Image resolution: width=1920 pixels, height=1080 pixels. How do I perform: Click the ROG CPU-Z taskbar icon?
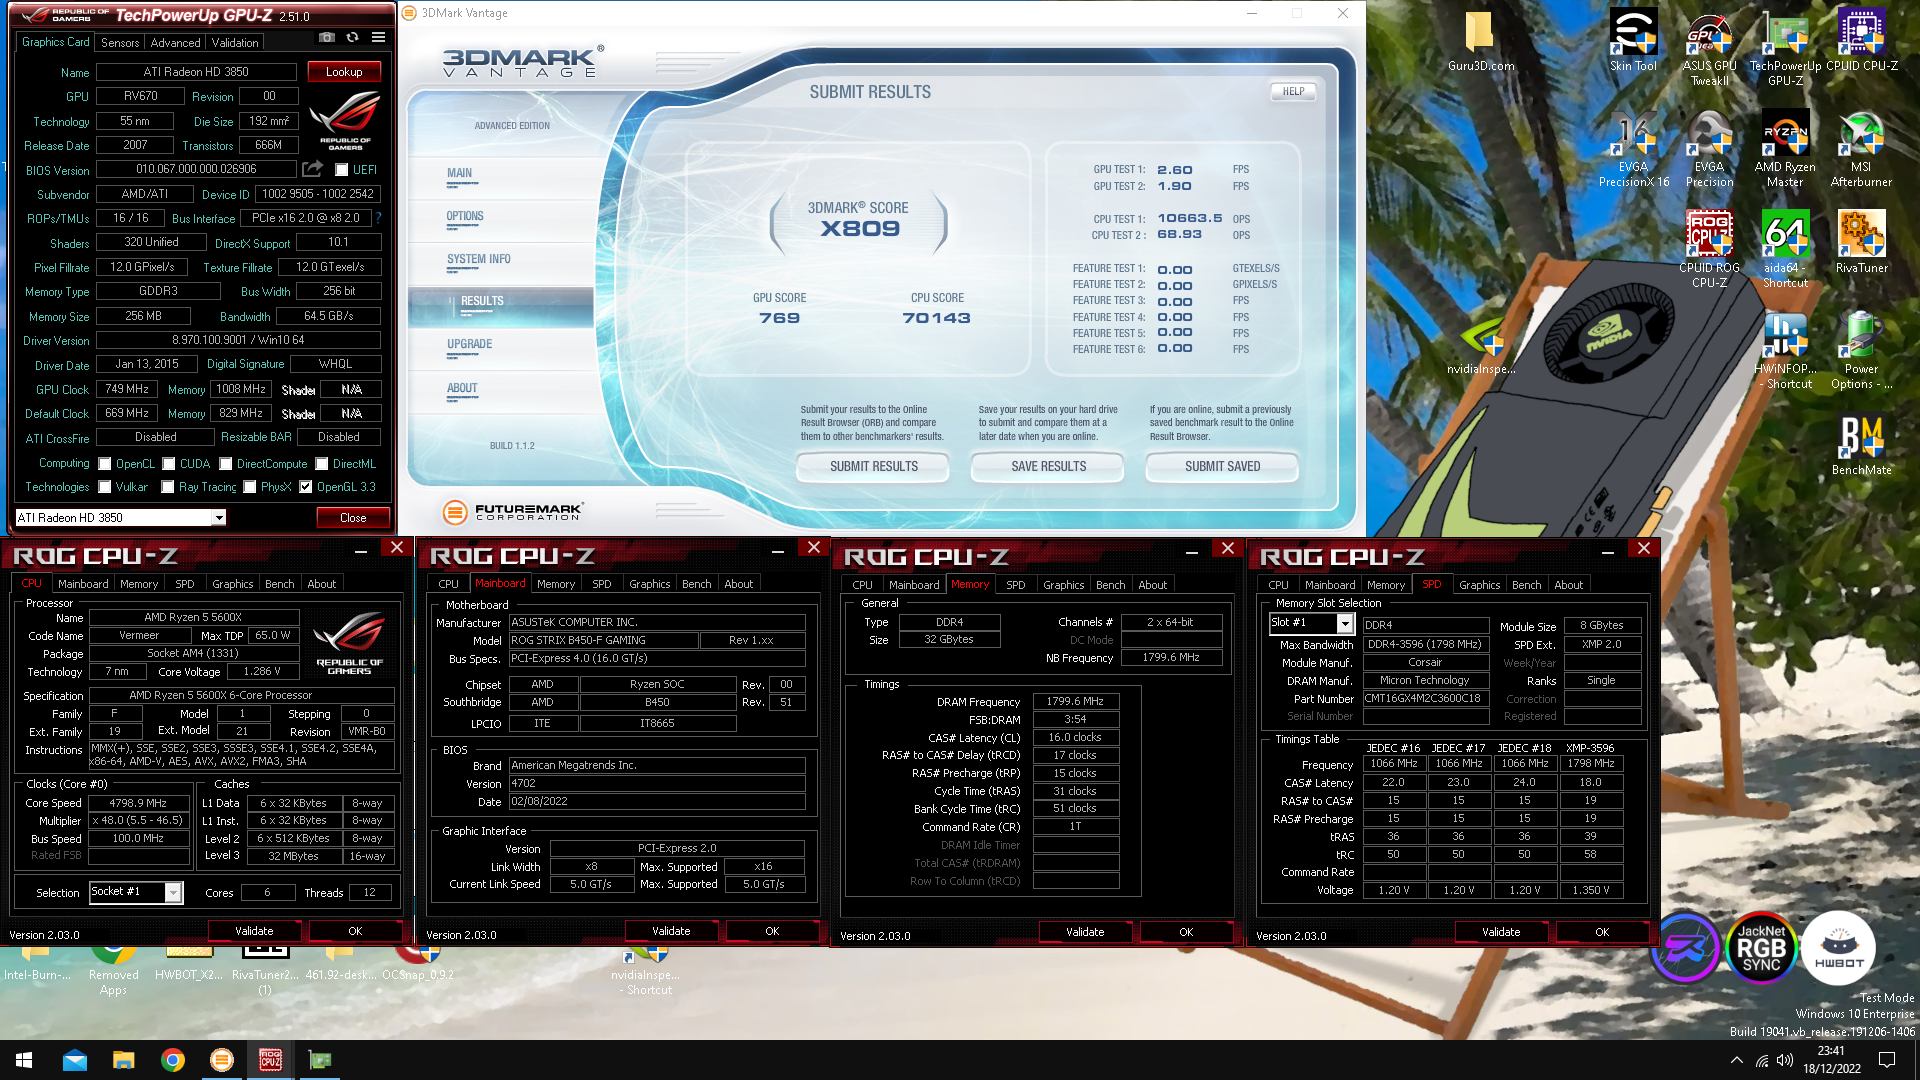(x=270, y=1060)
